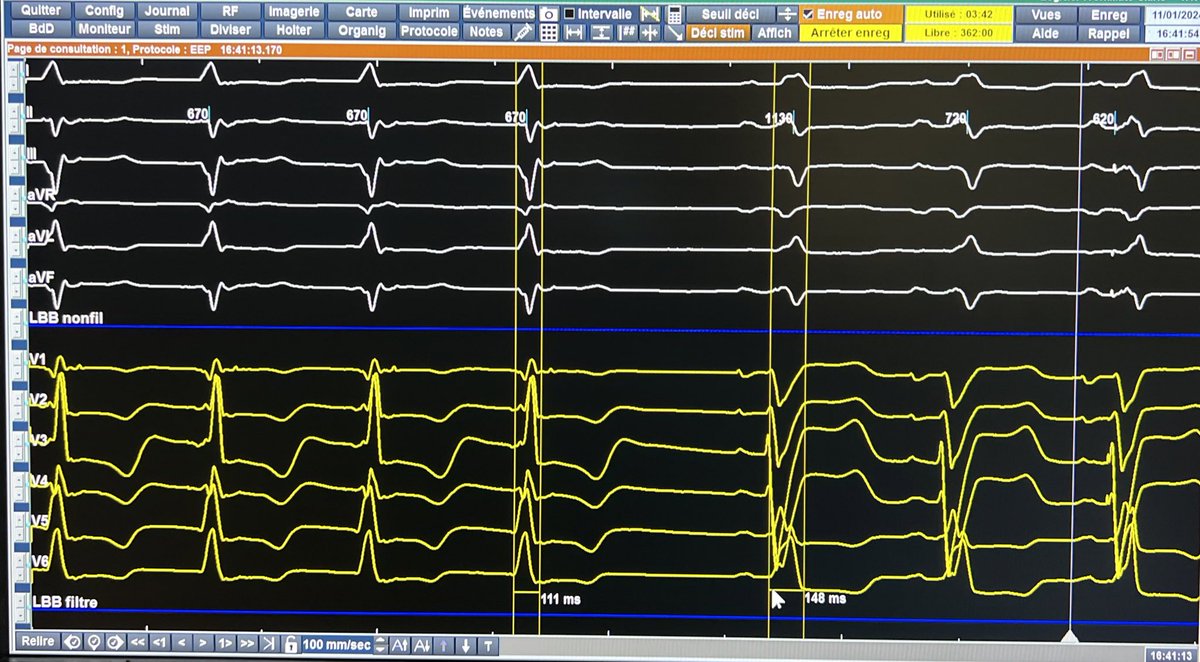
Task: Click the Affich display button
Action: click(774, 32)
